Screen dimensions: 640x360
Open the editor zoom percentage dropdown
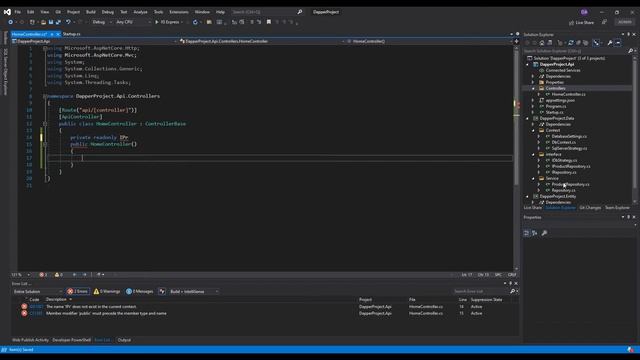(21, 275)
